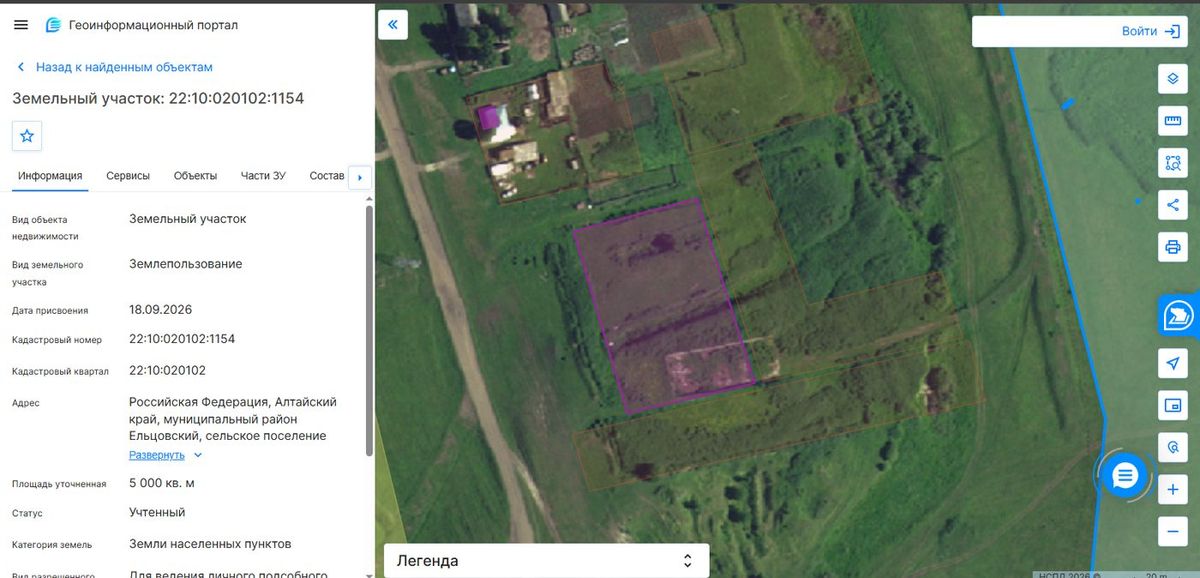This screenshot has height=578, width=1200.
Task: Click the value Землепользование
Action: pyautogui.click(x=185, y=264)
